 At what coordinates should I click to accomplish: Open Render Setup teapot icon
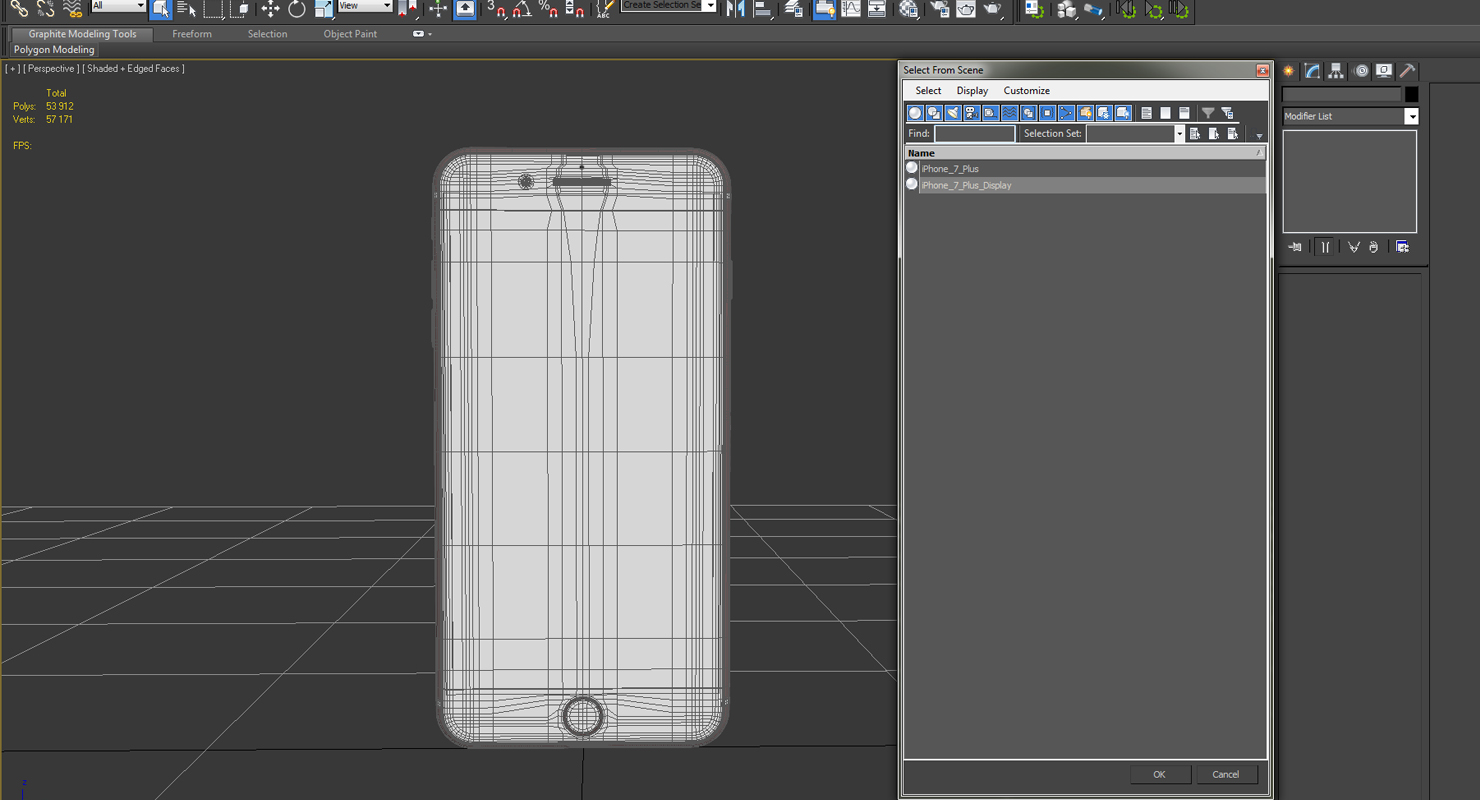click(940, 9)
